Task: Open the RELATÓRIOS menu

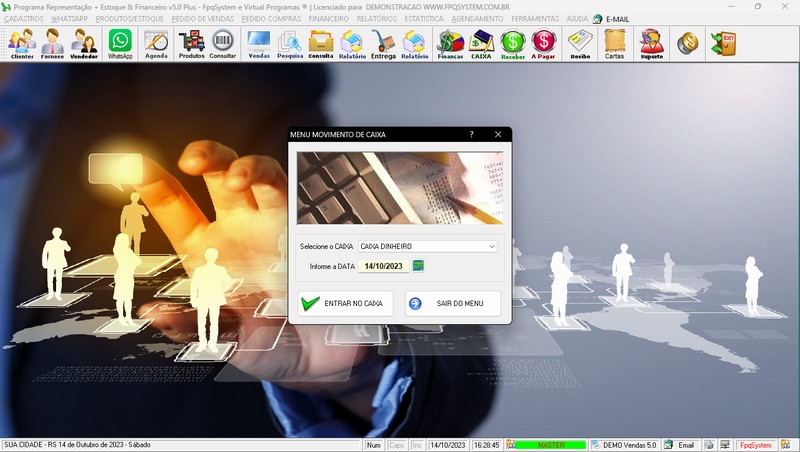Action: click(377, 19)
